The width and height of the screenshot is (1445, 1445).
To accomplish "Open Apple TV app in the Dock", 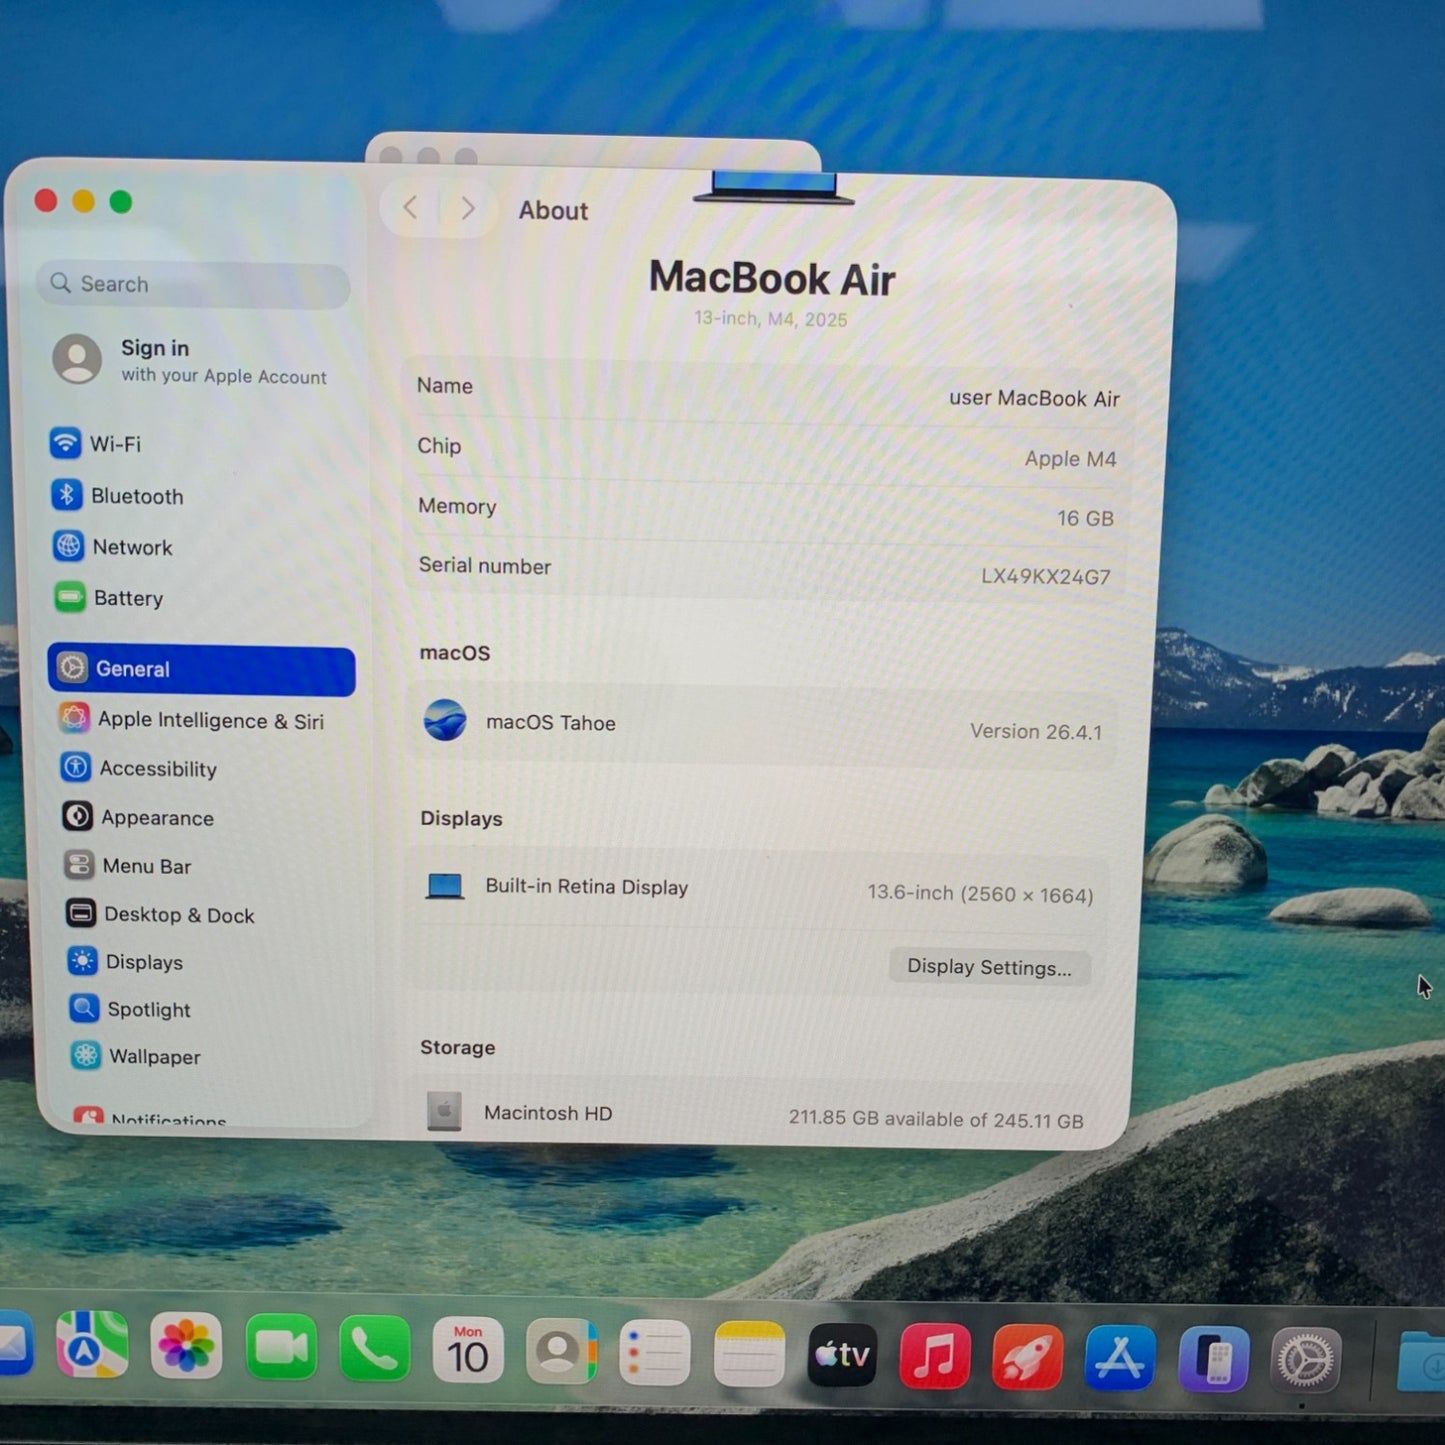I will (842, 1355).
